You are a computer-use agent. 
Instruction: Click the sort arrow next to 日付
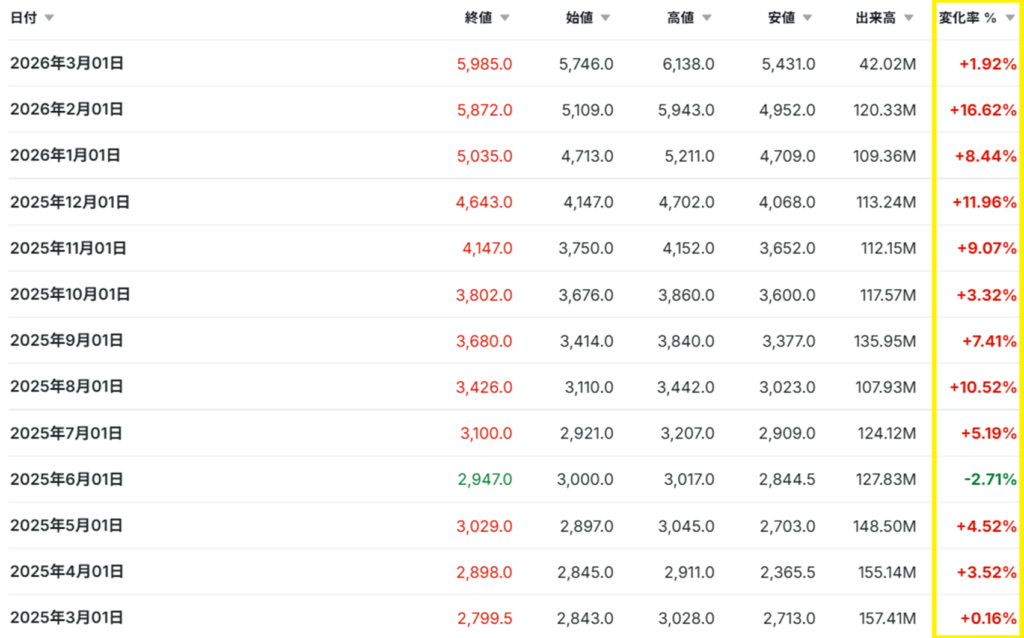pyautogui.click(x=50, y=18)
